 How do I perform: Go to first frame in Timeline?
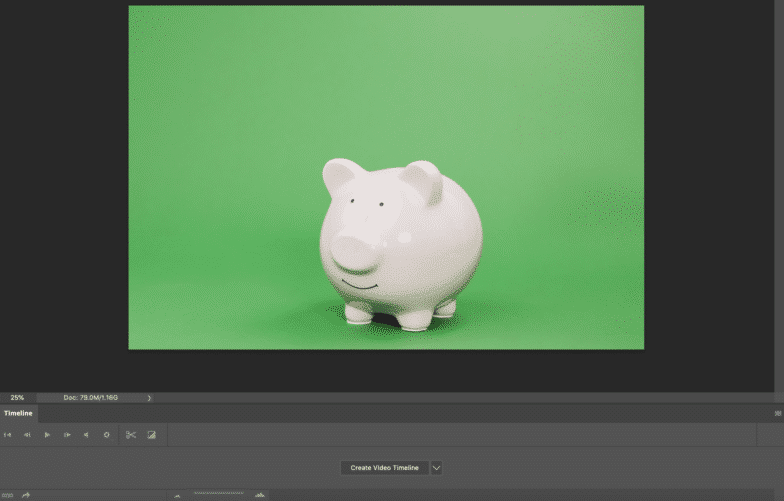8,435
